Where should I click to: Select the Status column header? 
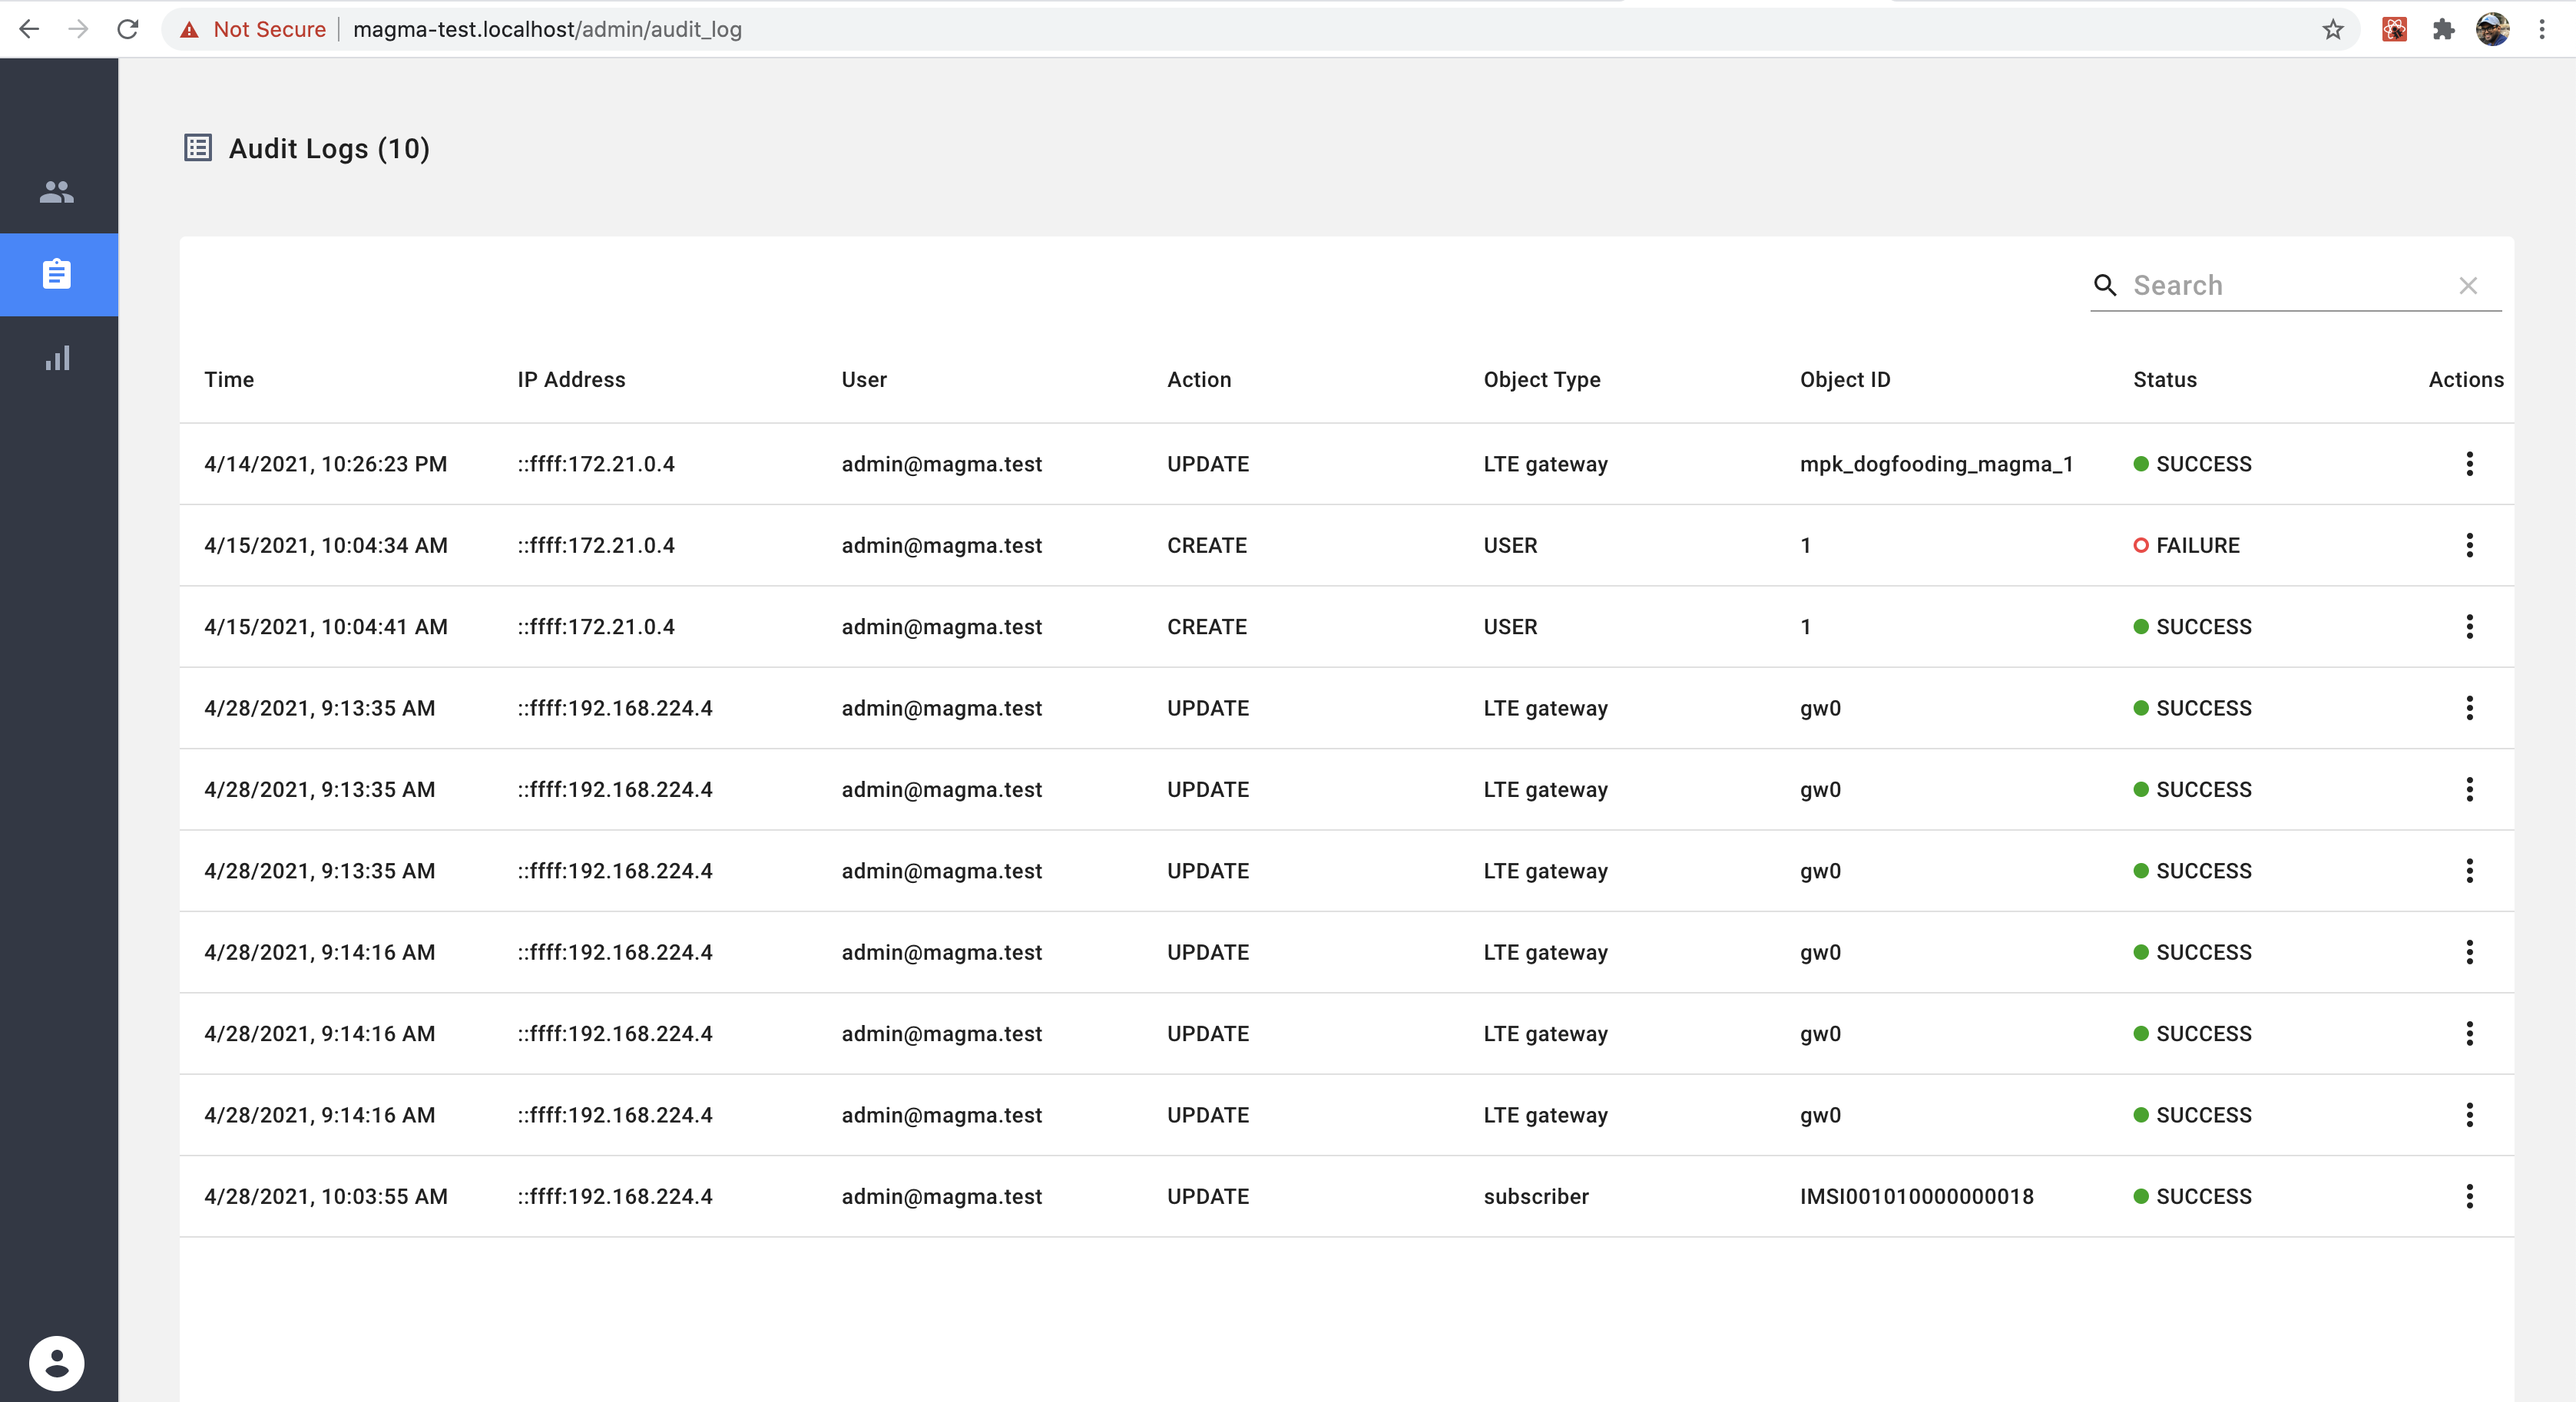tap(2164, 379)
